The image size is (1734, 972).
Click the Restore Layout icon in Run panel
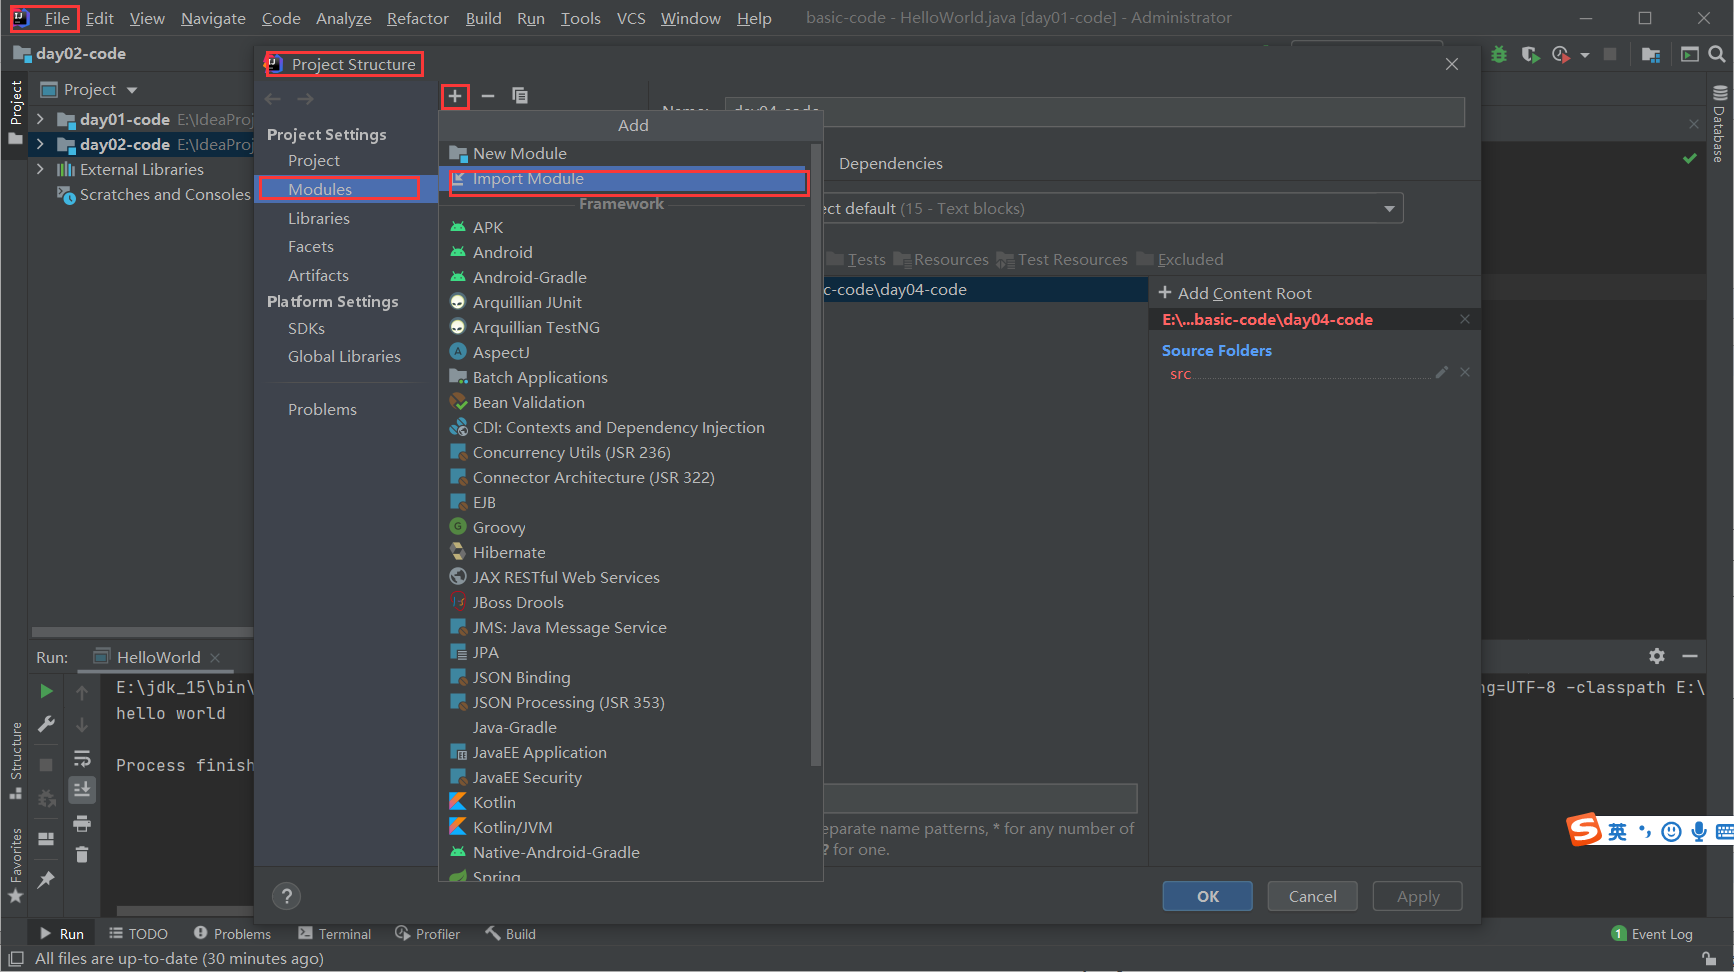pyautogui.click(x=46, y=839)
